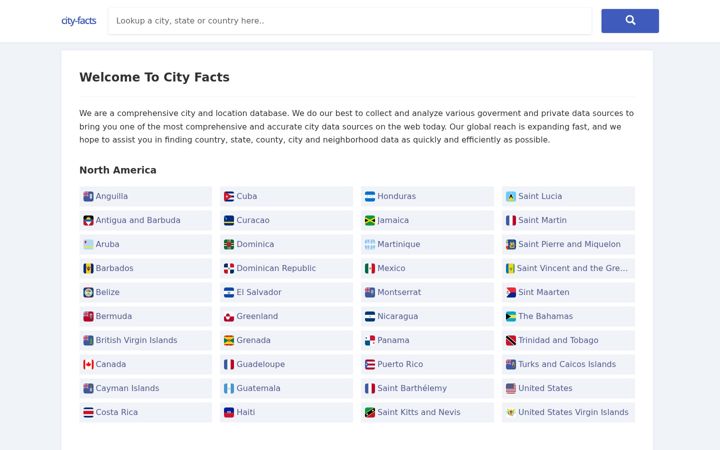
Task: Open the United States Virgin Islands link
Action: [568, 412]
